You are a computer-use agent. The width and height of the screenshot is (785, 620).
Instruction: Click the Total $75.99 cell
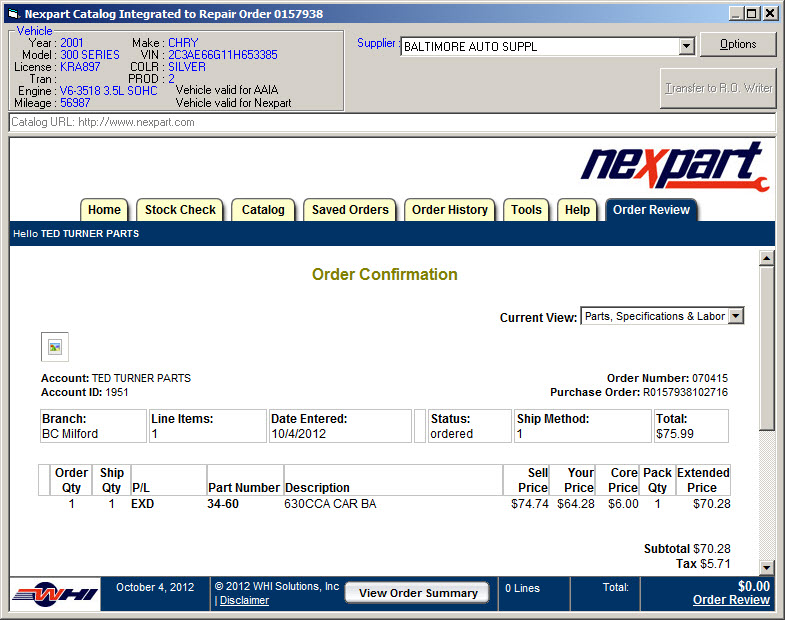pyautogui.click(x=691, y=426)
